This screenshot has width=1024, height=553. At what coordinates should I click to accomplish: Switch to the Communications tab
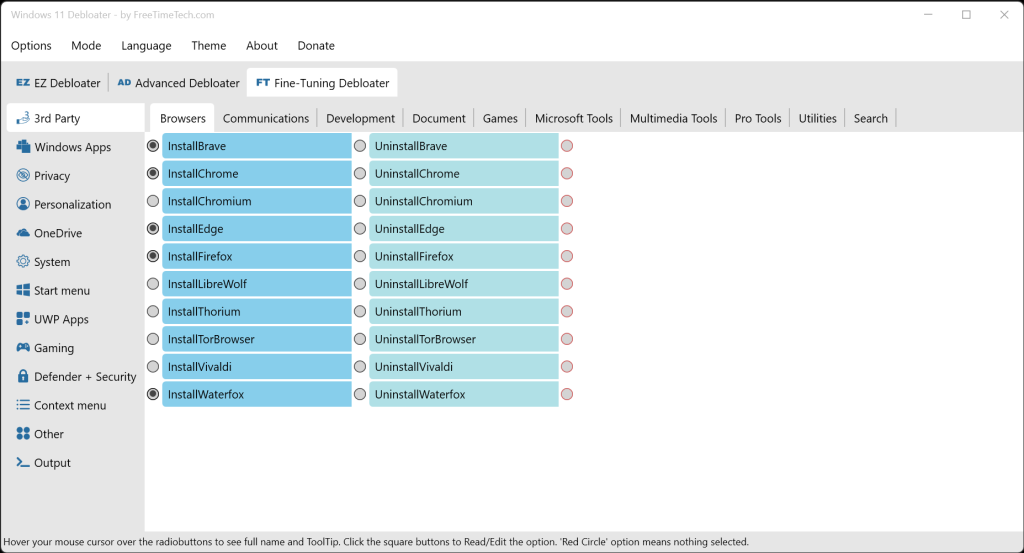(266, 118)
